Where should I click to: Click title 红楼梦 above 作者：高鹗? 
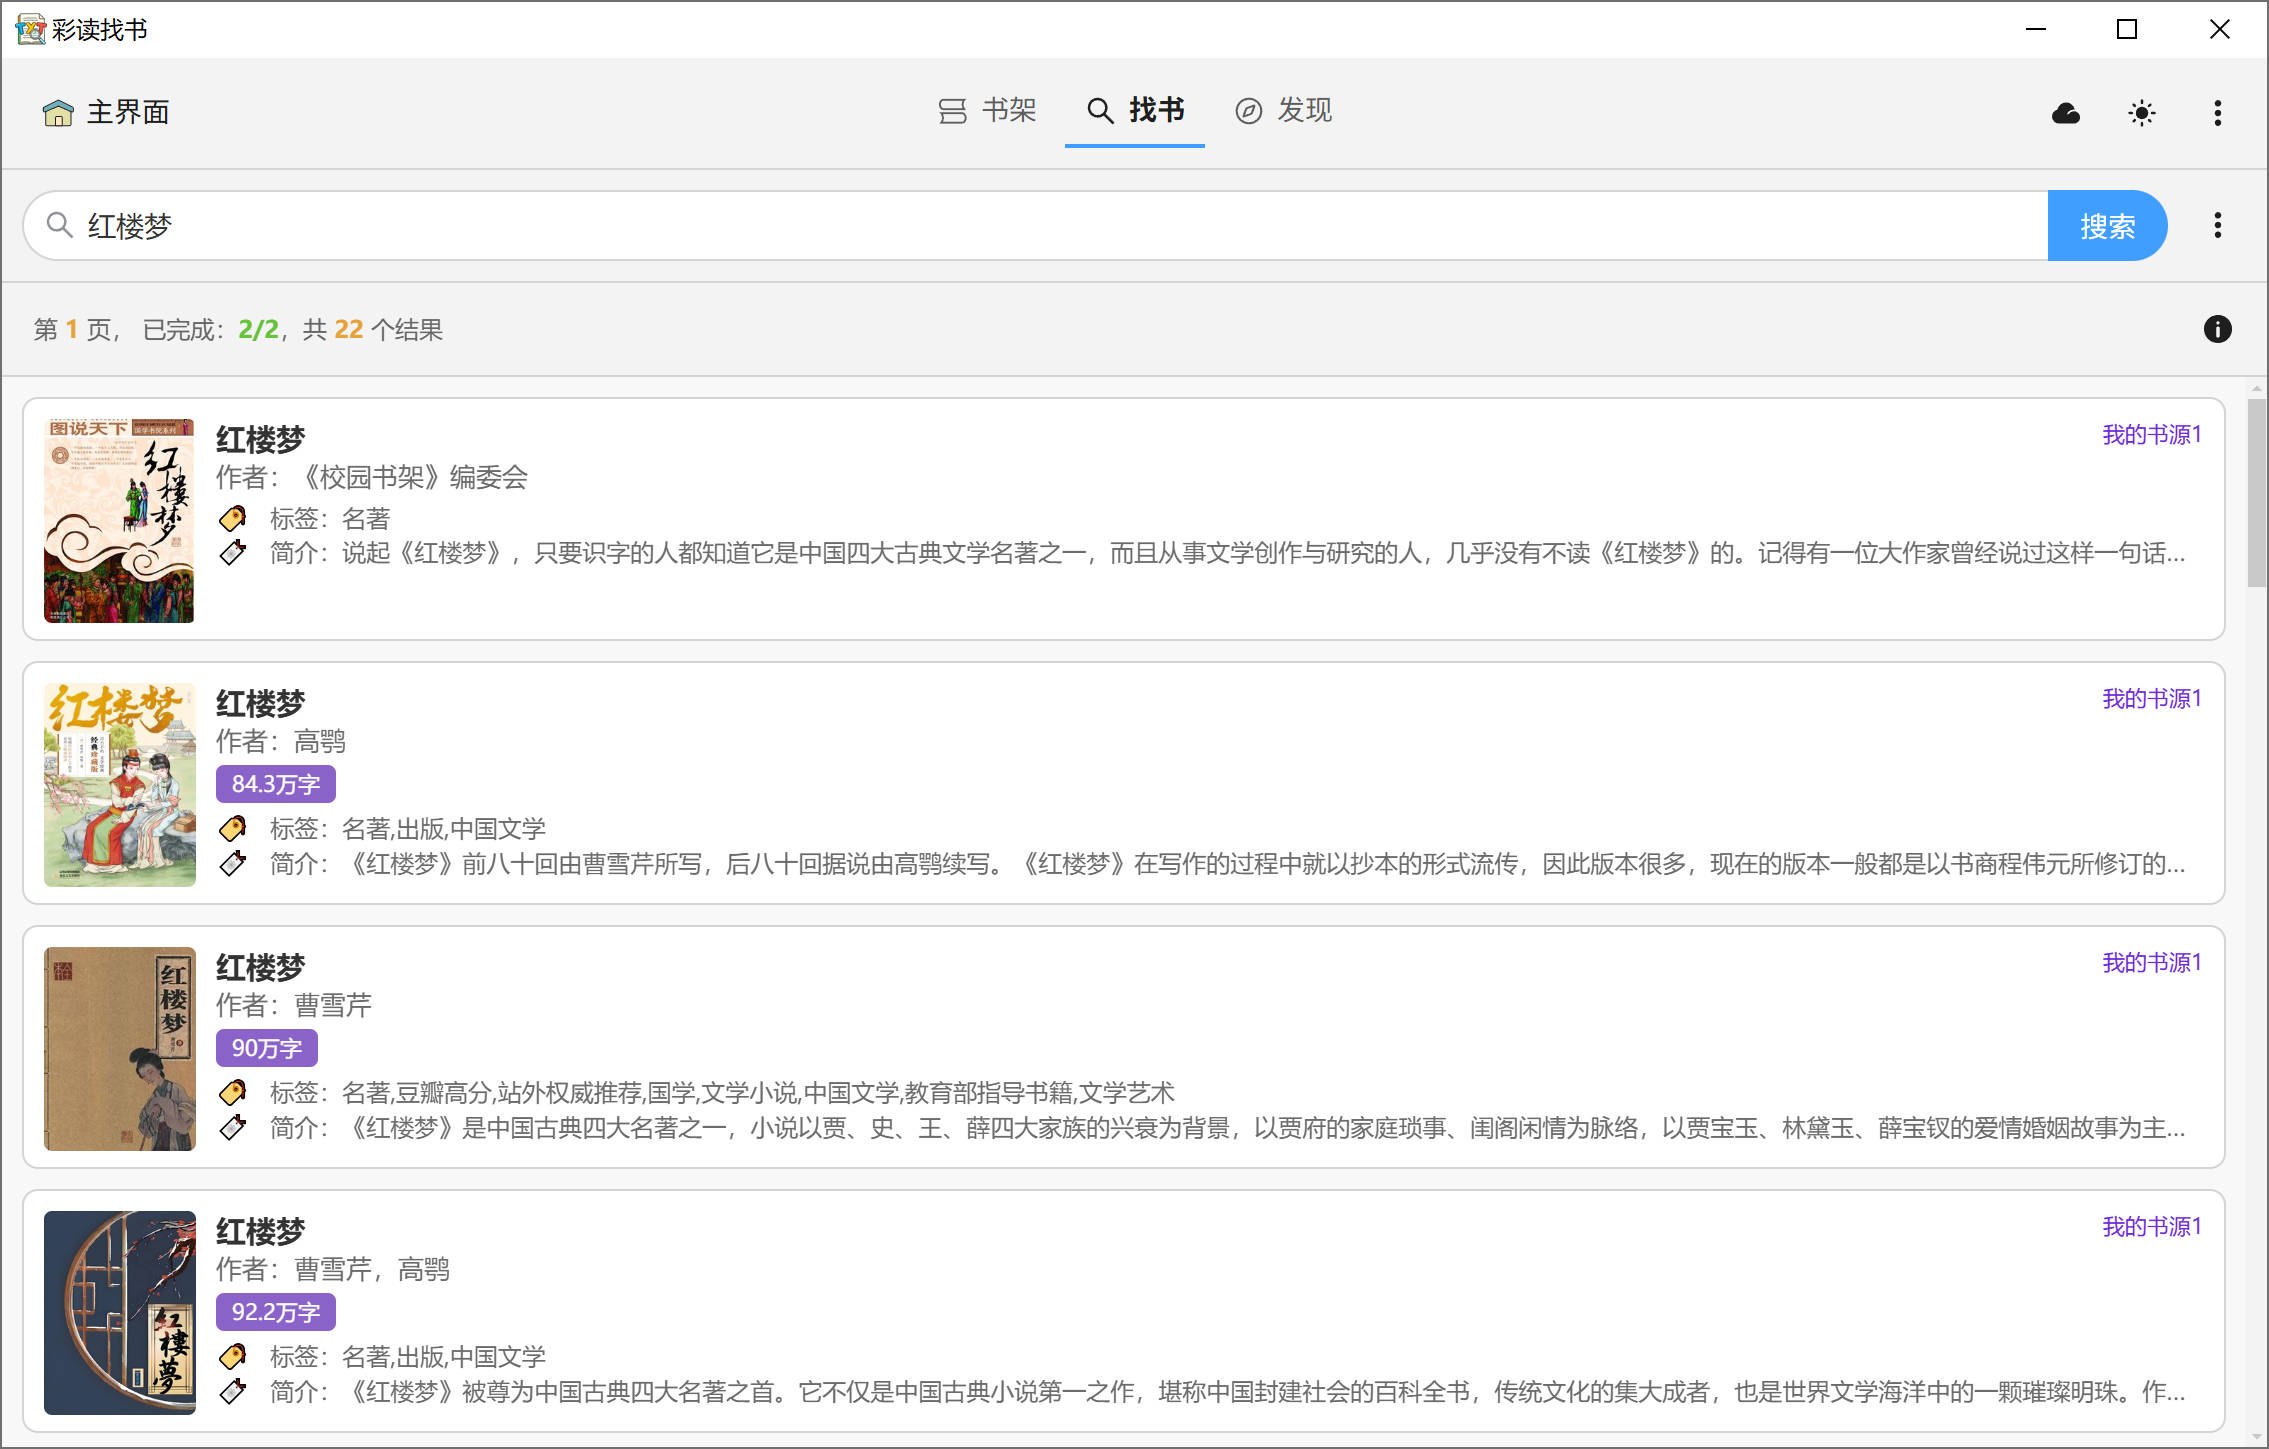click(260, 703)
